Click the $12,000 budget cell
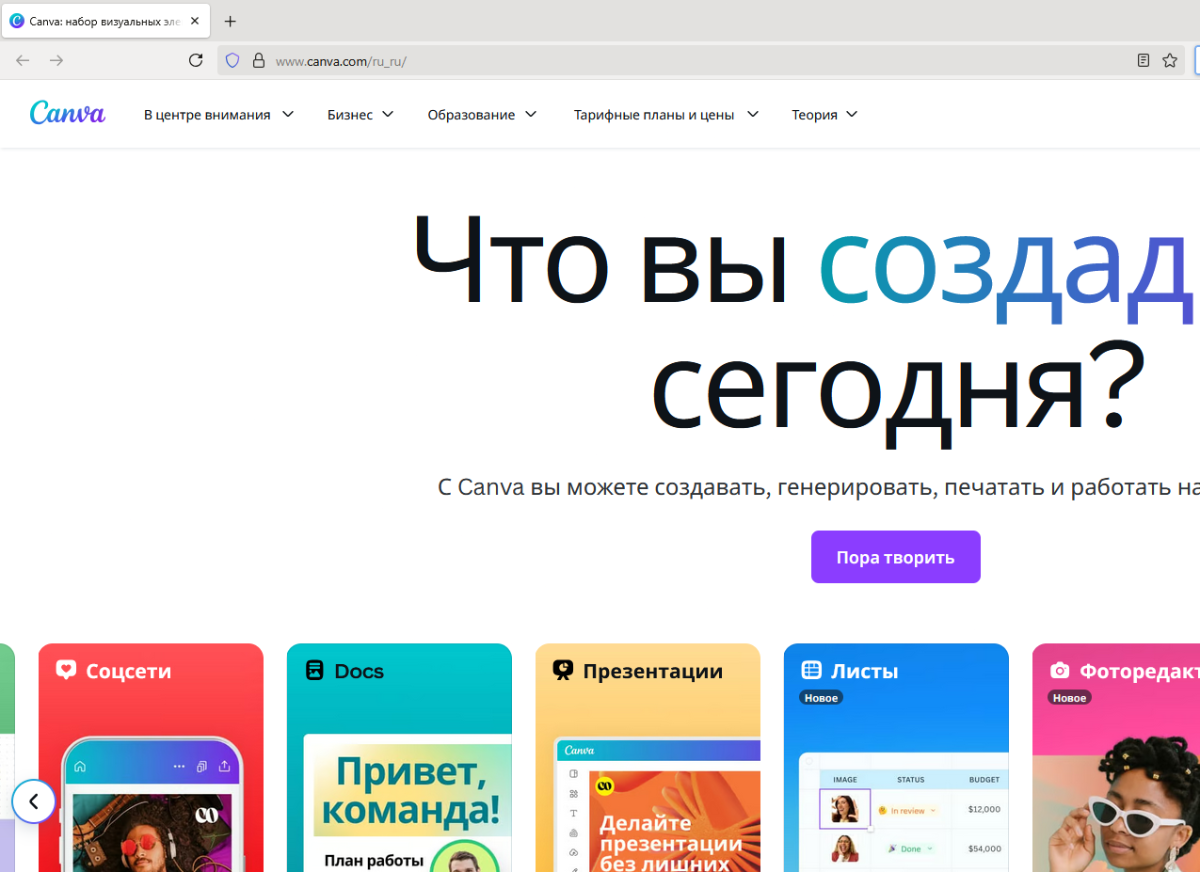Screen dimensions: 1200x872 pyautogui.click(x=984, y=809)
